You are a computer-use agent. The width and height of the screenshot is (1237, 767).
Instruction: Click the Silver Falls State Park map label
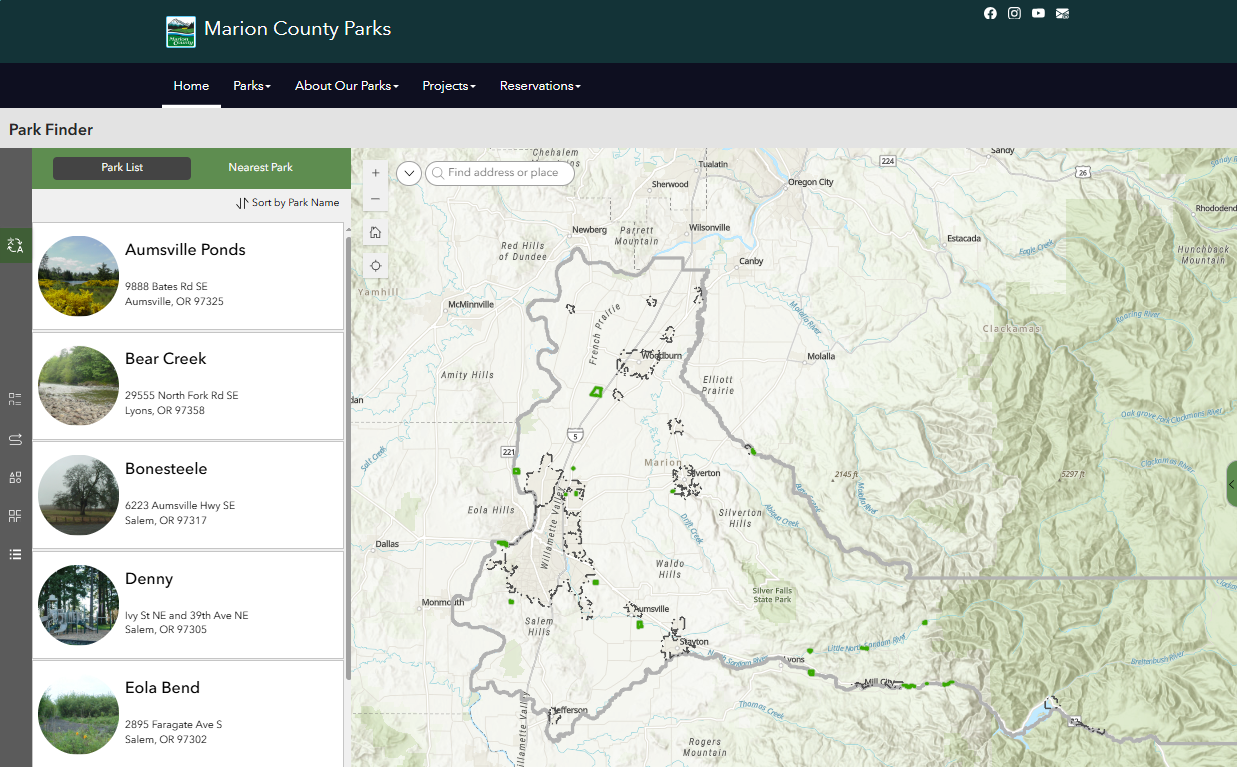(772, 594)
